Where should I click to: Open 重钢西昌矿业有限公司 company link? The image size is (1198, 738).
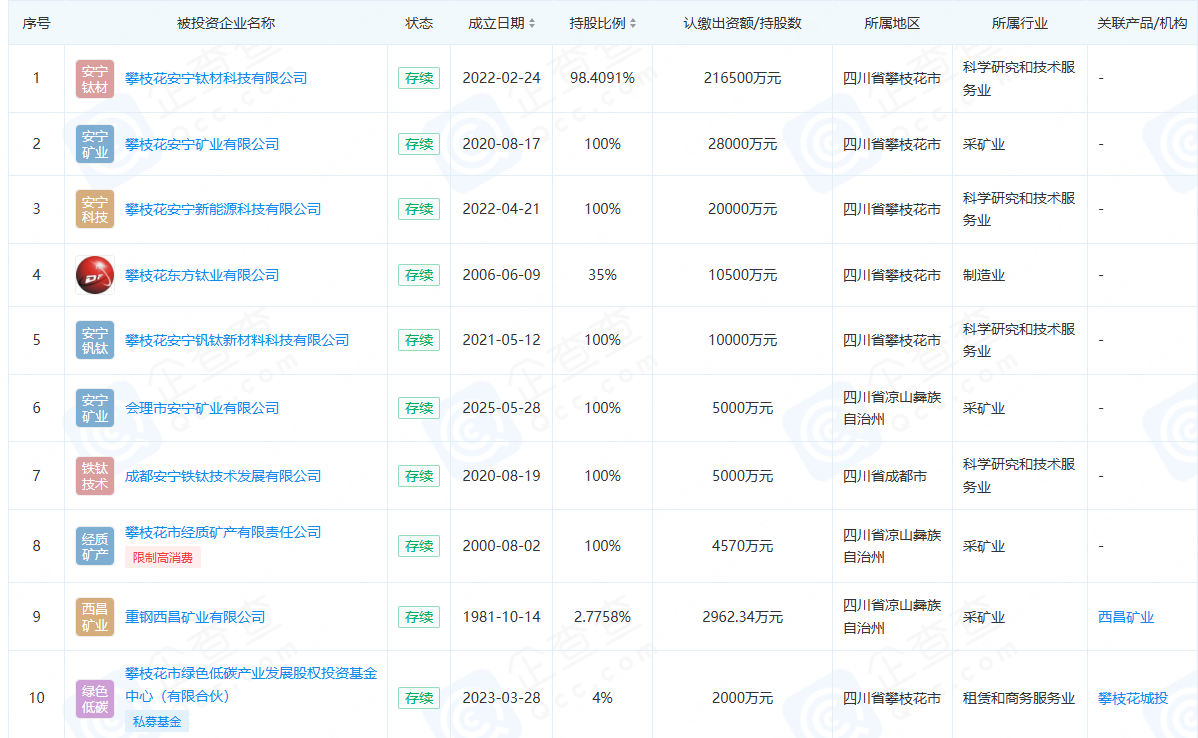(195, 617)
